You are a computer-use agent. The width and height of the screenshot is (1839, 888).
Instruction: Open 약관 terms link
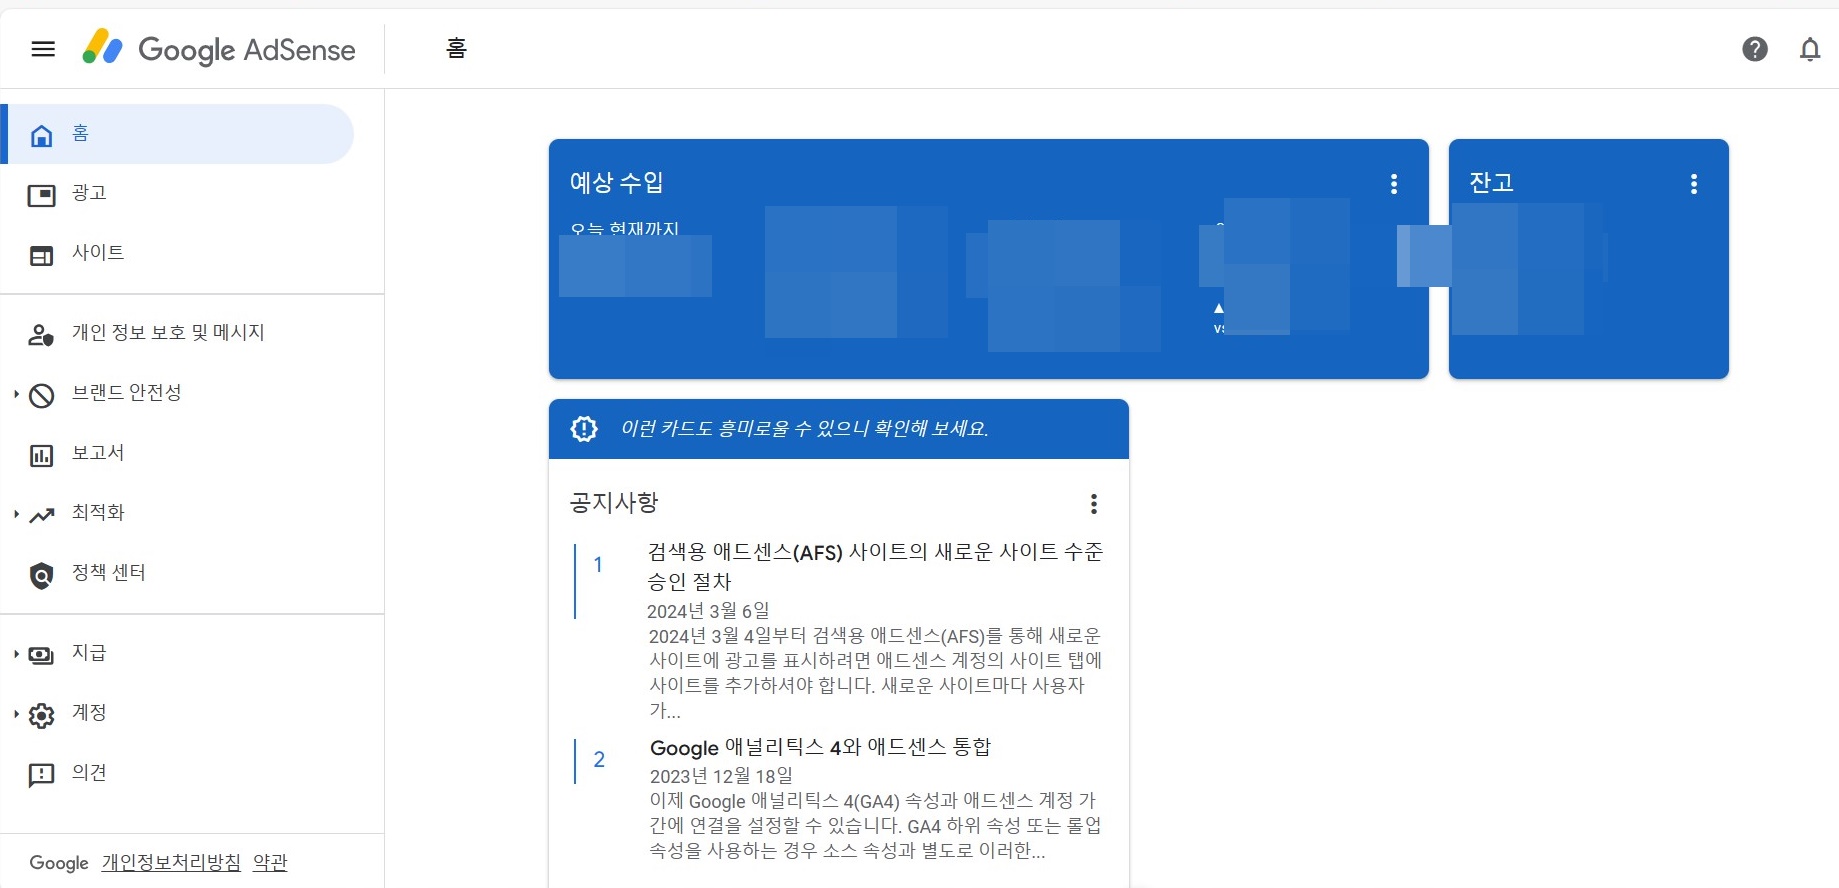tap(270, 862)
